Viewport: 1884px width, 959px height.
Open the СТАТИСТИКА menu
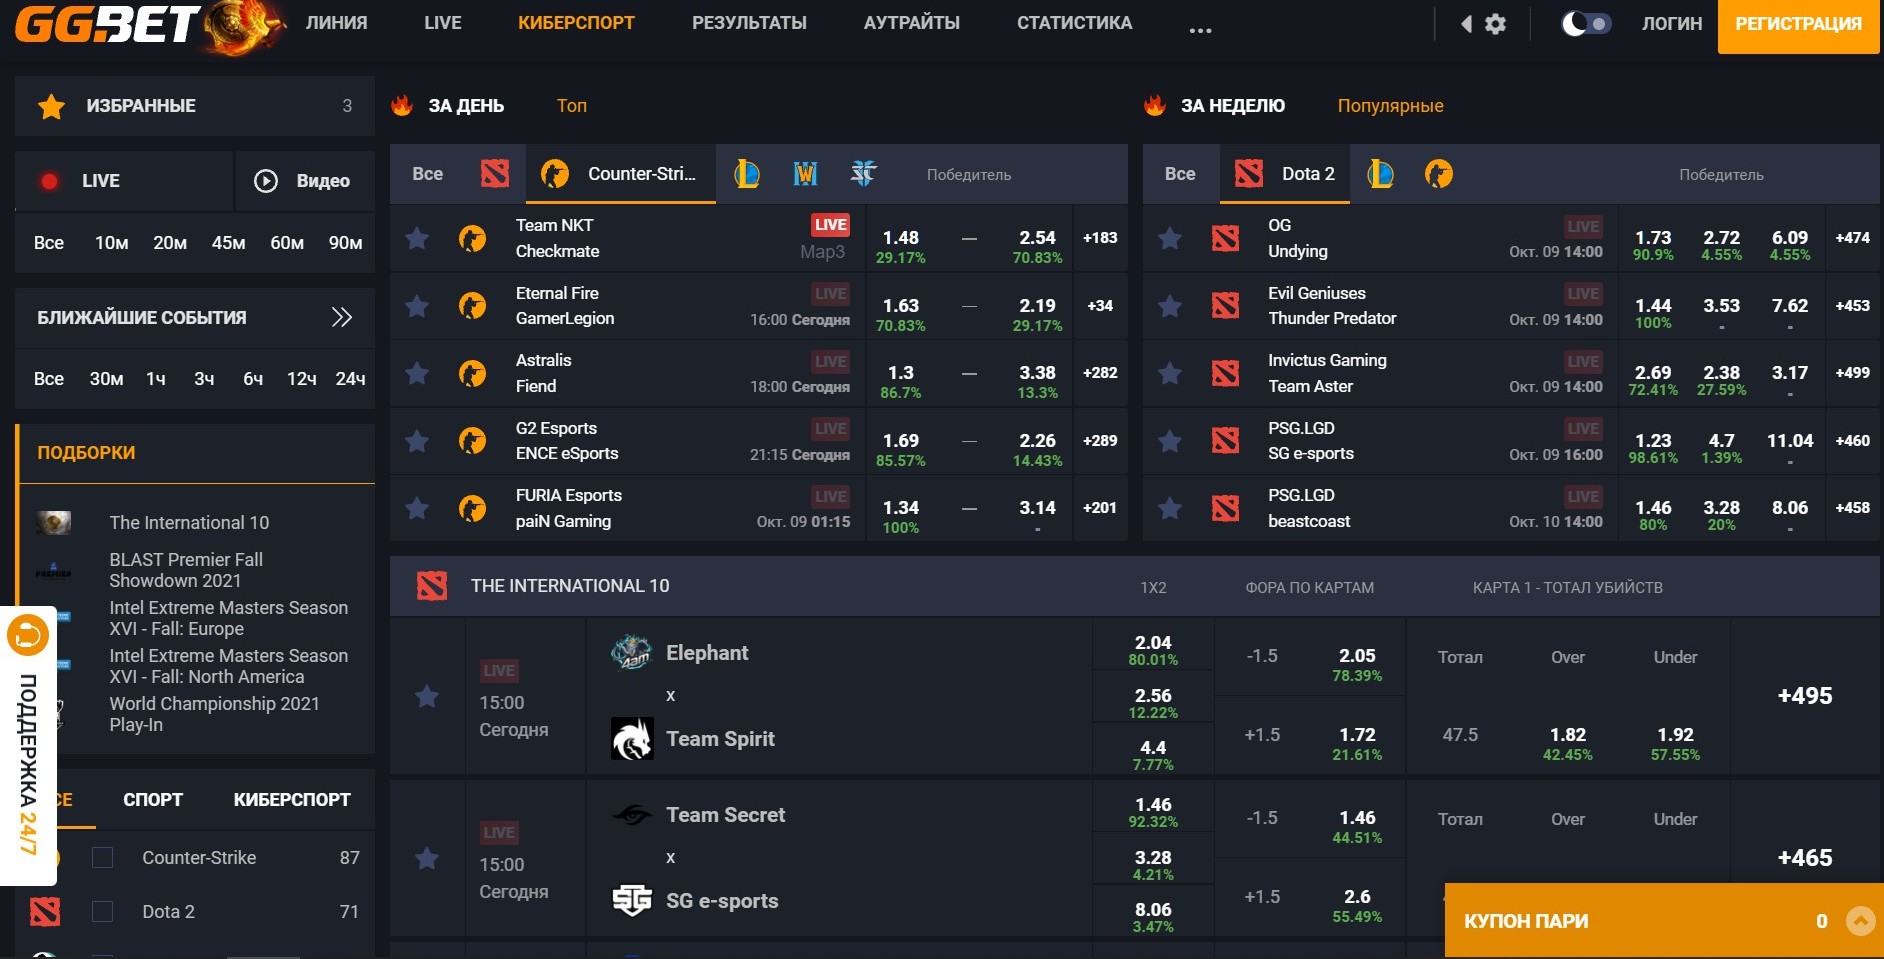coord(1075,23)
